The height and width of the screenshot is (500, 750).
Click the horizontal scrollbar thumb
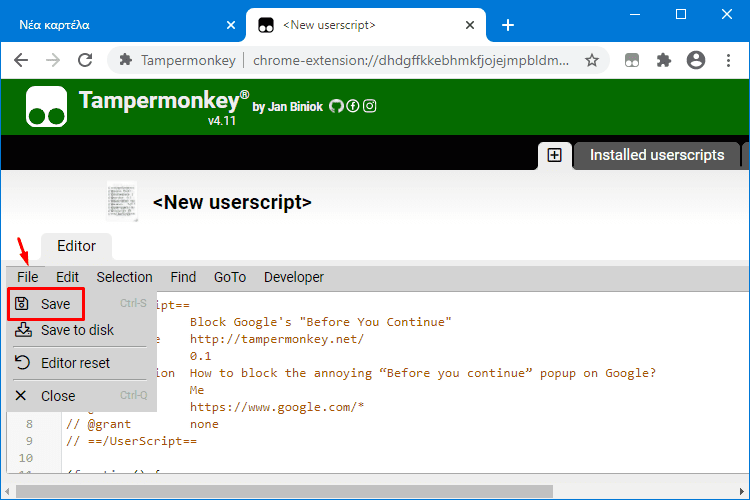[284, 491]
